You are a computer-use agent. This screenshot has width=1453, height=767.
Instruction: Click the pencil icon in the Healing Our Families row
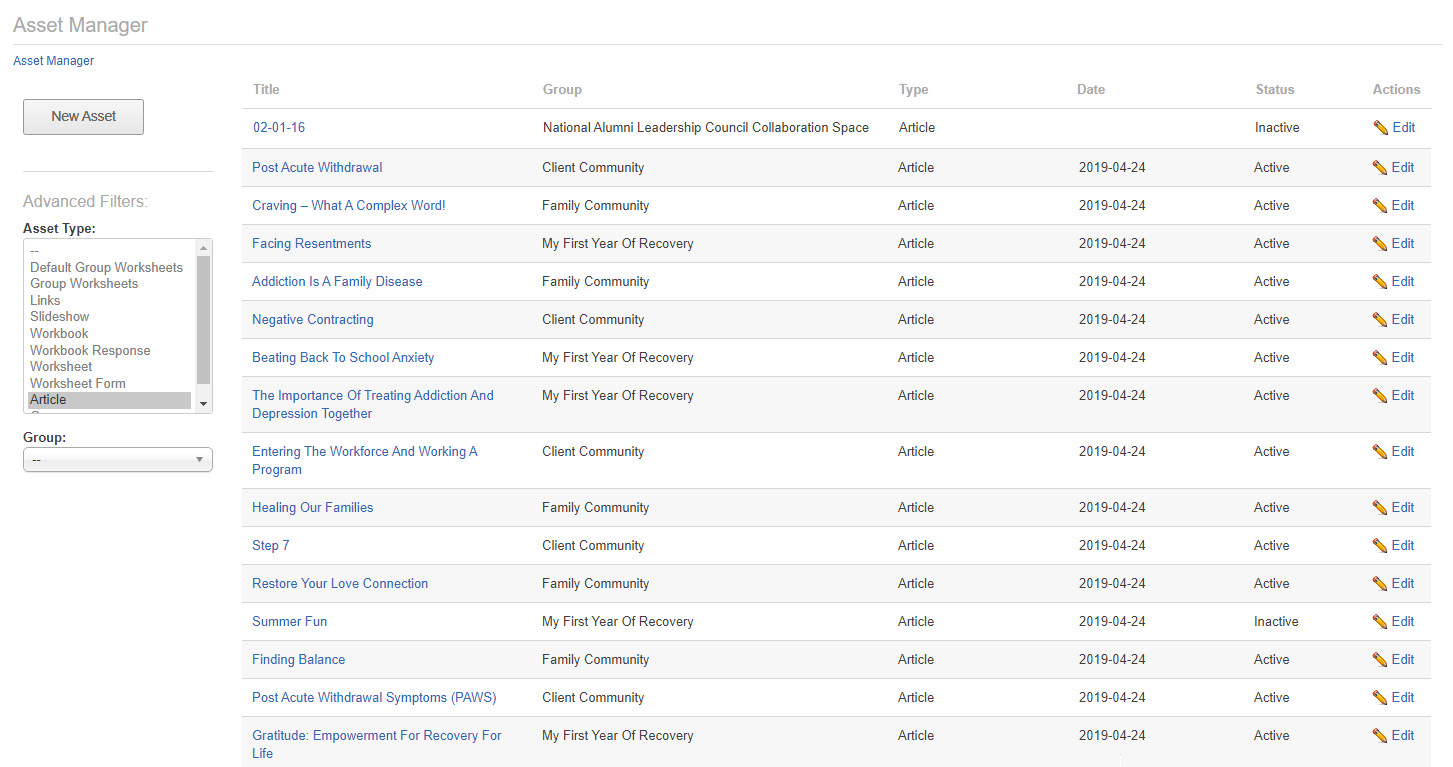pos(1380,508)
